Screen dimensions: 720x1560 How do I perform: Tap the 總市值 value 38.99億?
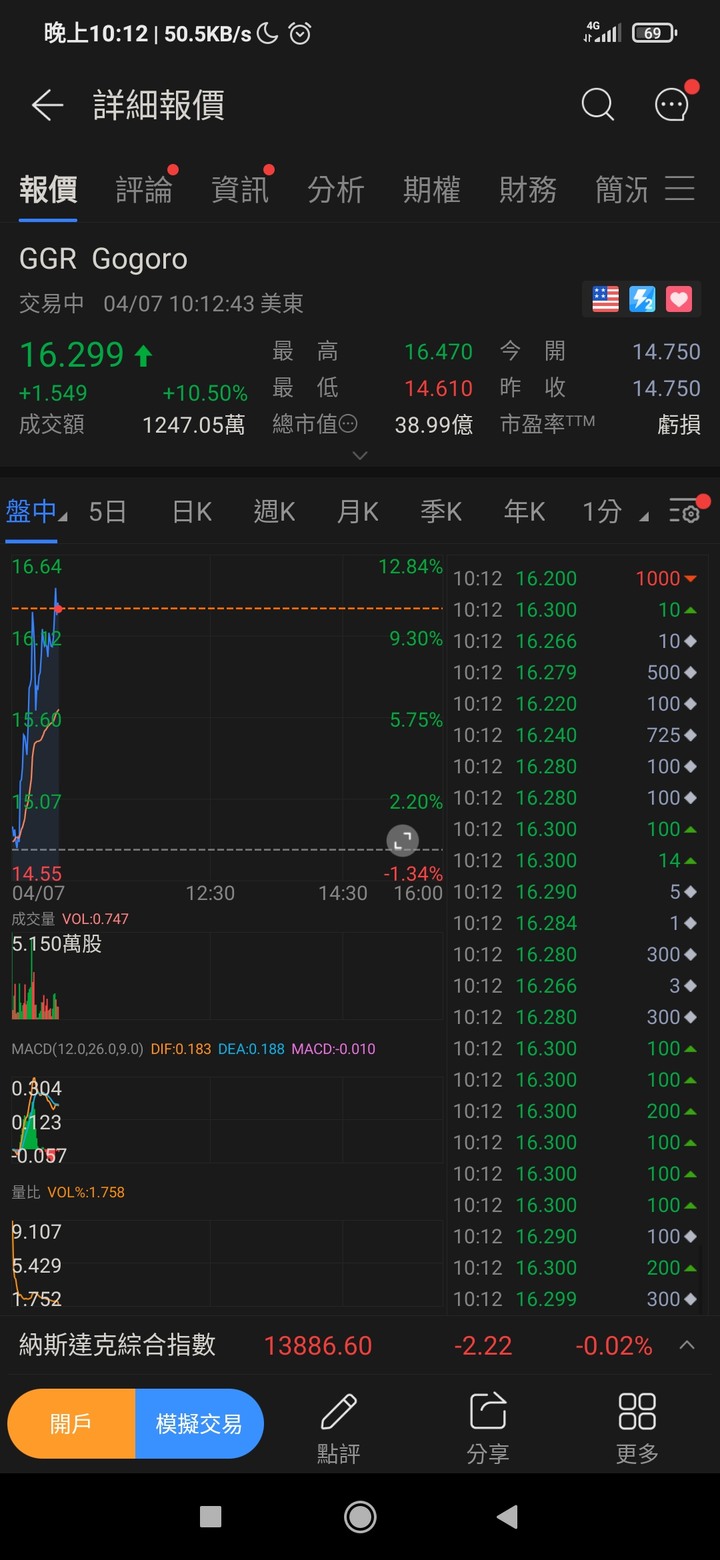click(434, 425)
